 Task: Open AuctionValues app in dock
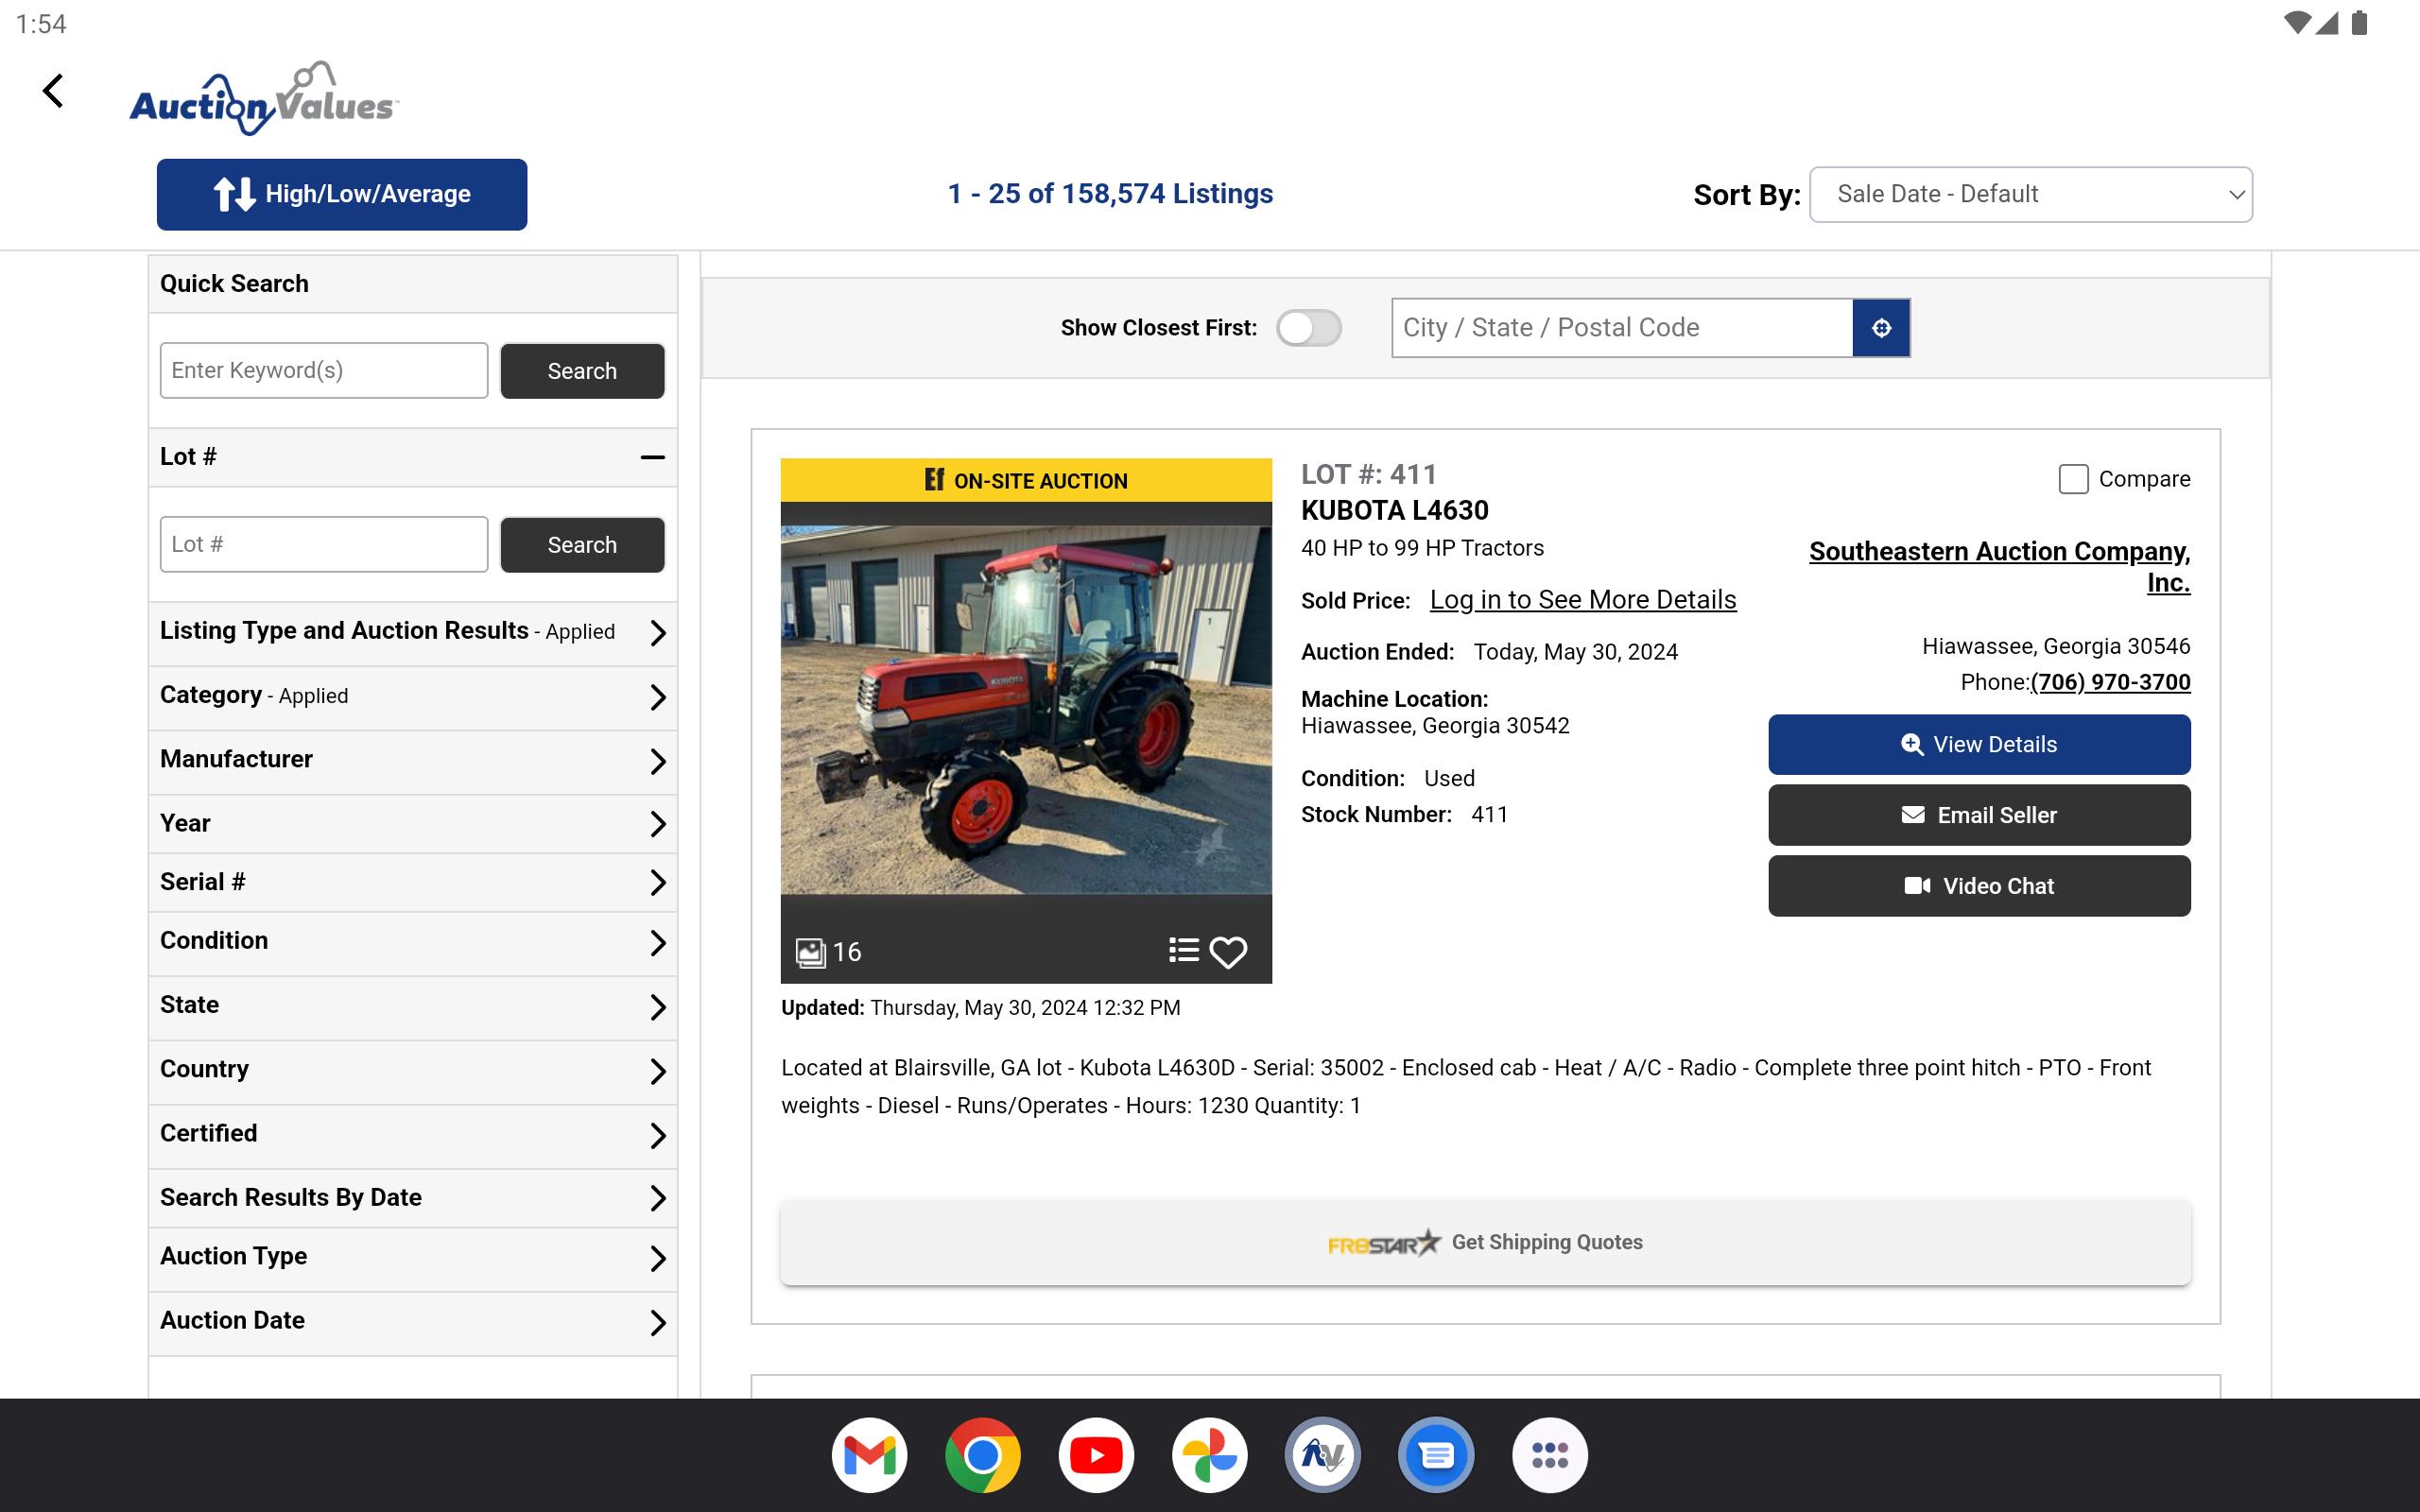[1322, 1455]
